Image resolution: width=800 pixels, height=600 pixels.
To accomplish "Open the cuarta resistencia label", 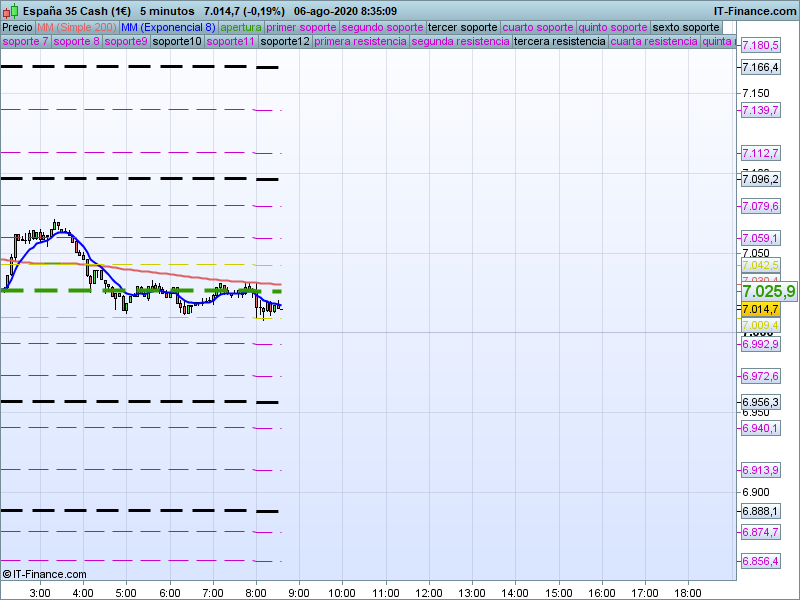I will tap(654, 42).
